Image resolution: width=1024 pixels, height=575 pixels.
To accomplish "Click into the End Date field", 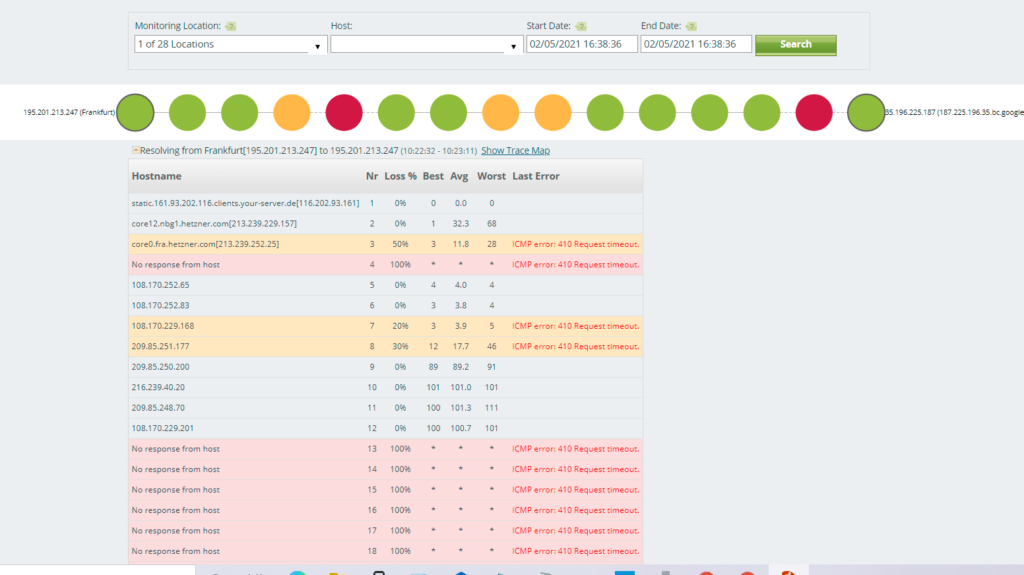I will [x=695, y=44].
